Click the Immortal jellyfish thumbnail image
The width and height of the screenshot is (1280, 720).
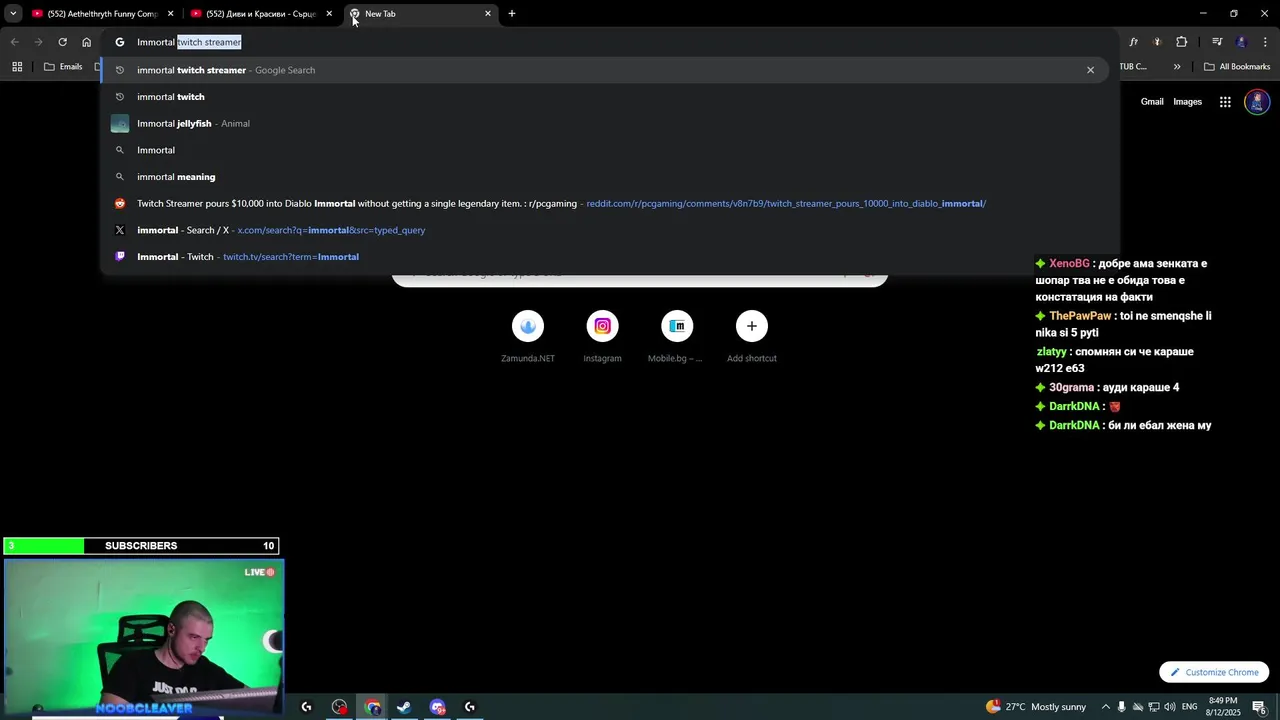click(120, 124)
